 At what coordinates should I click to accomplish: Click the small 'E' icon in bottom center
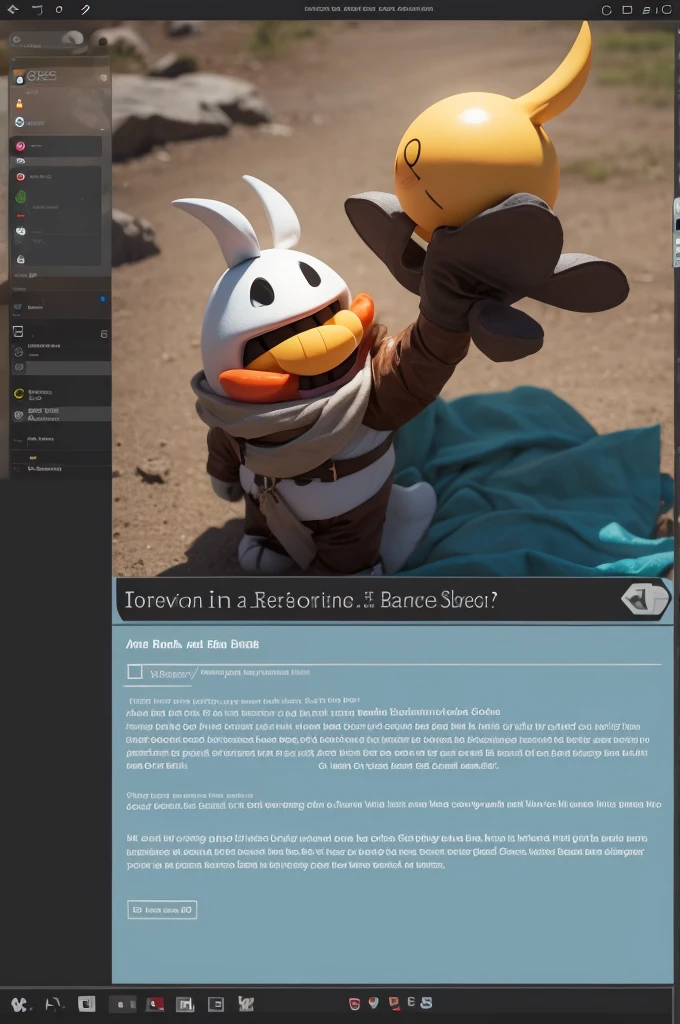coord(411,1002)
